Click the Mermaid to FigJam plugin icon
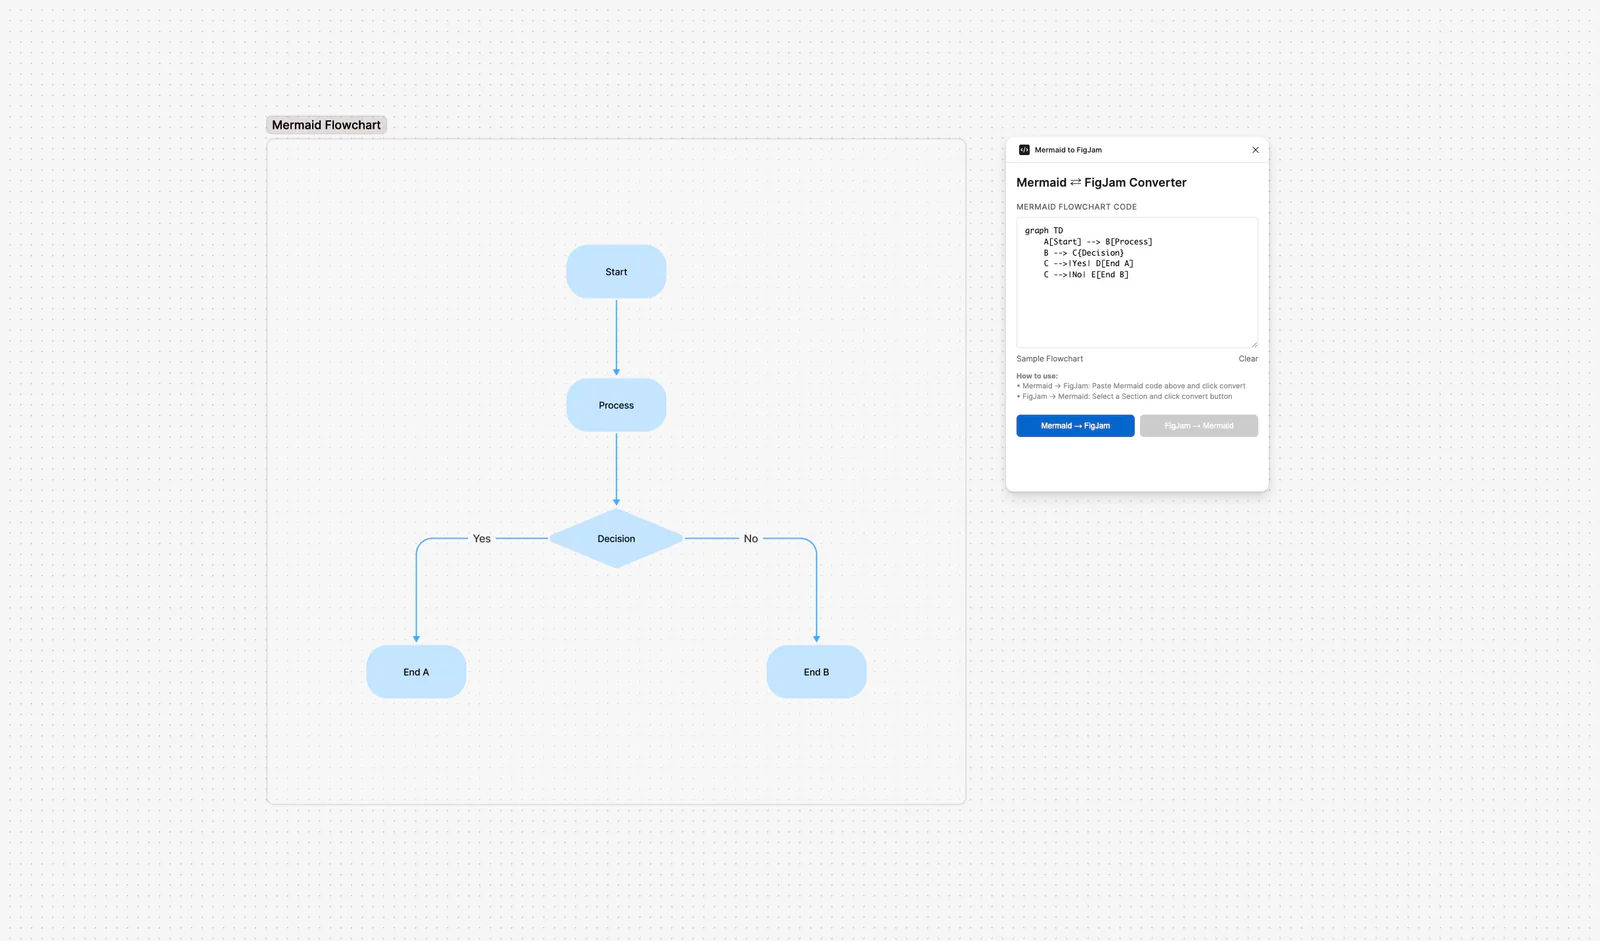 [1024, 150]
